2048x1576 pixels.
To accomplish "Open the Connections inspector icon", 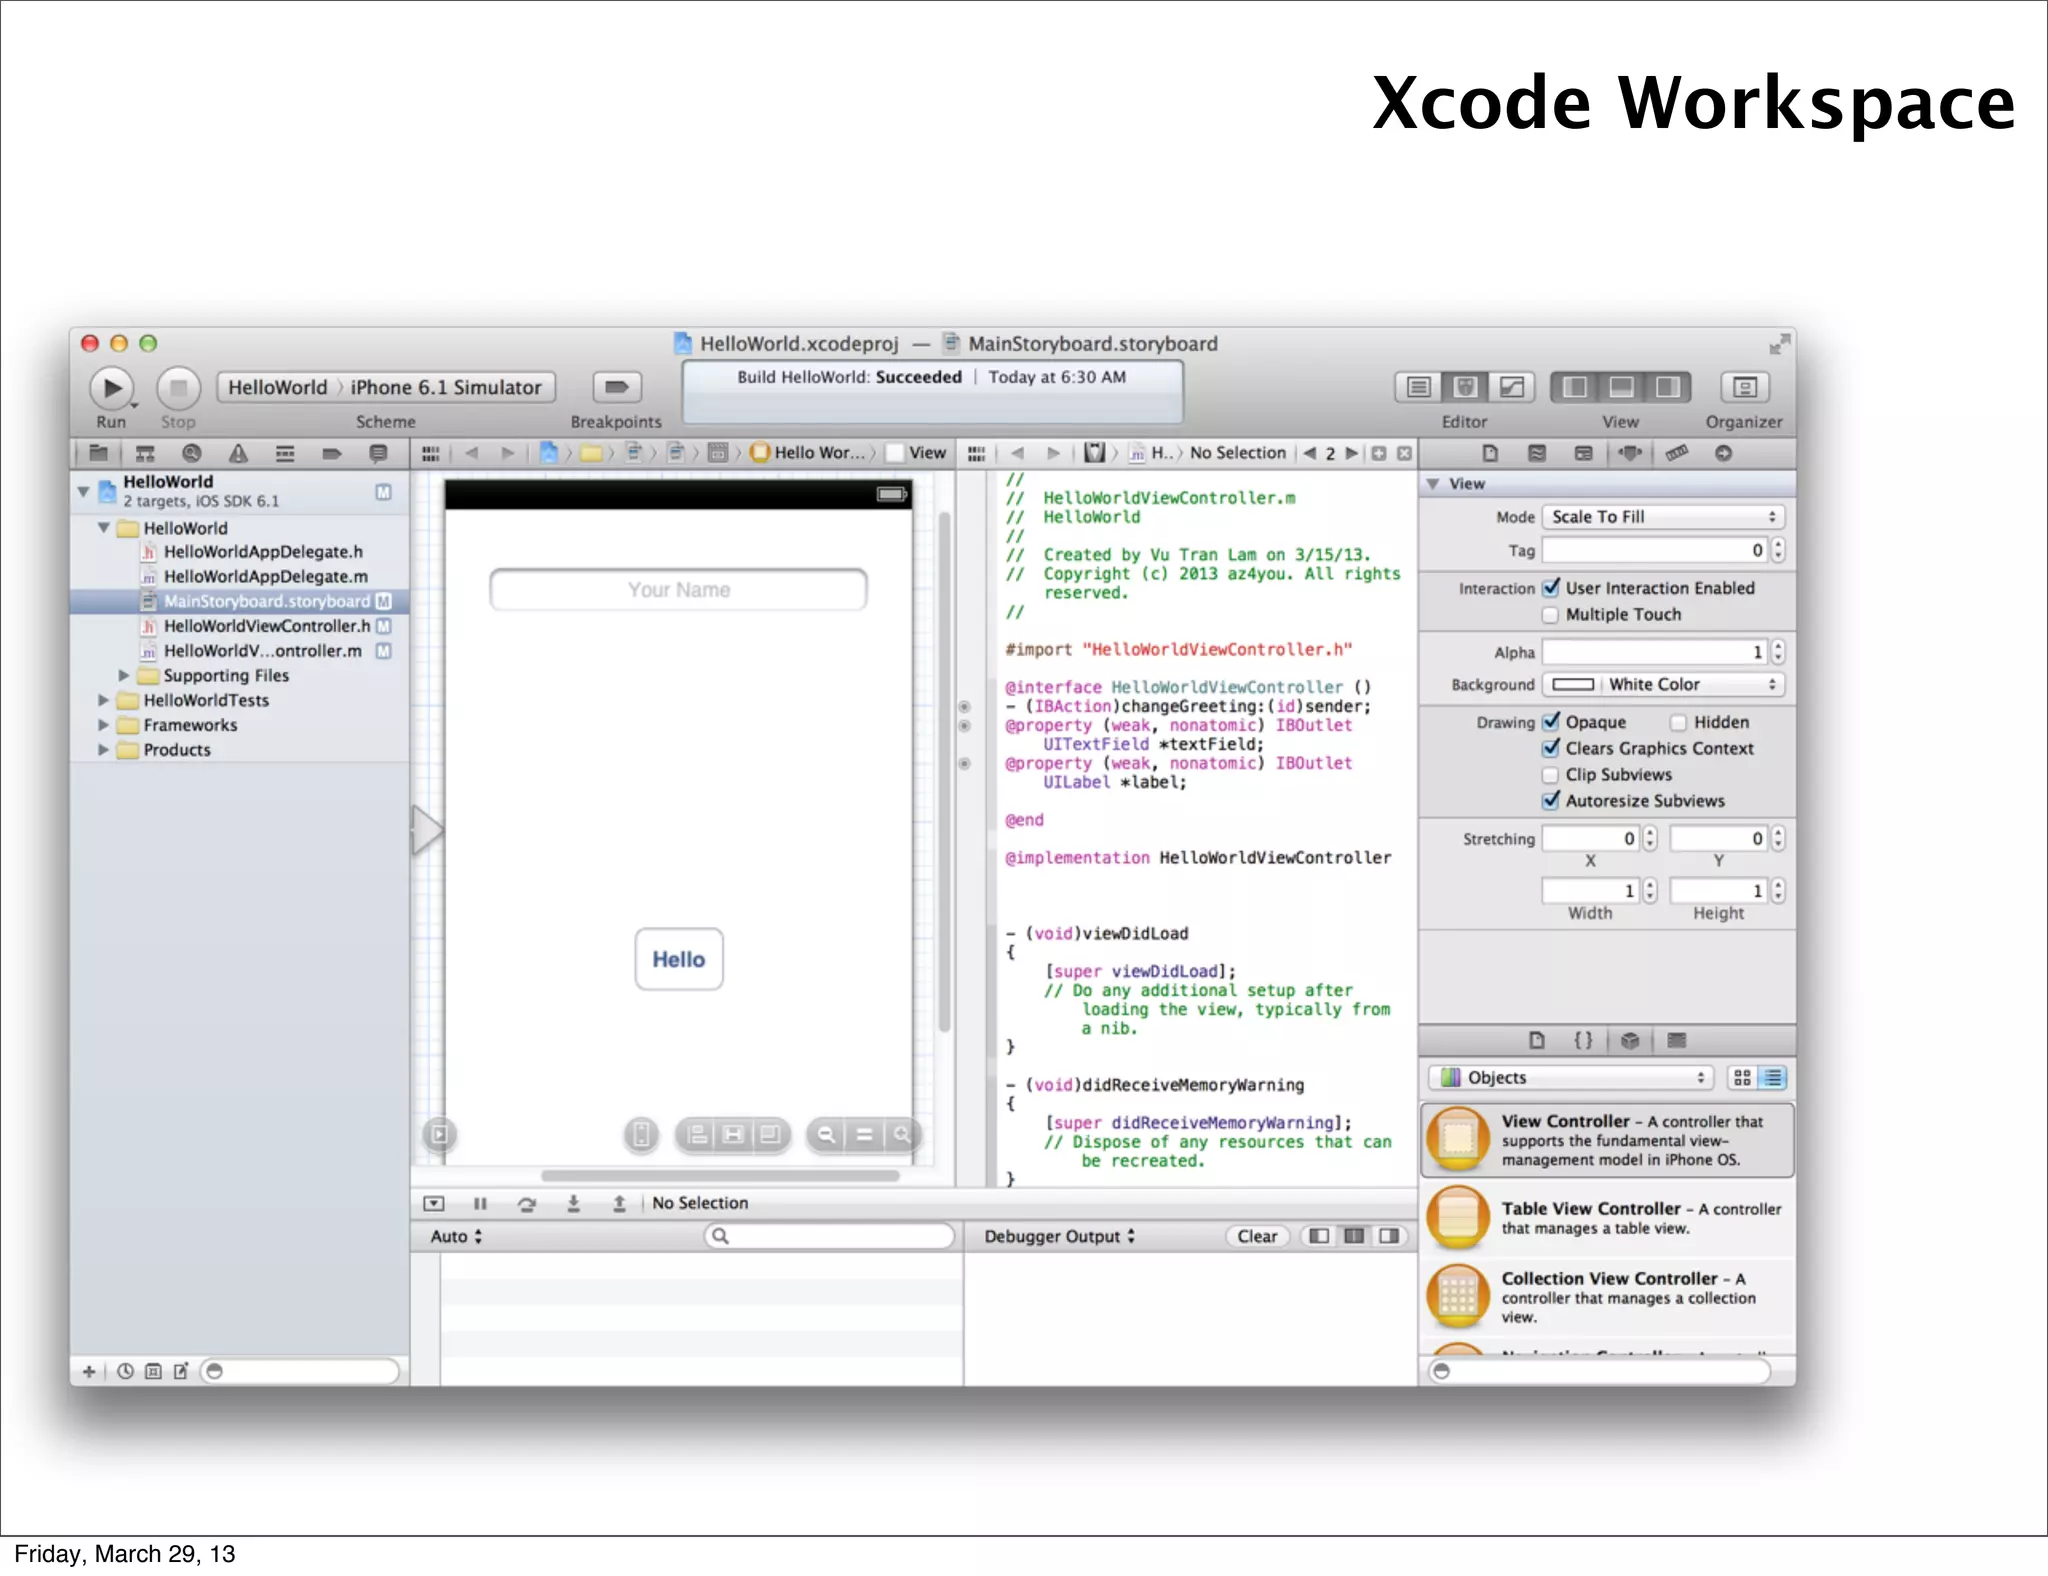I will [x=1723, y=453].
